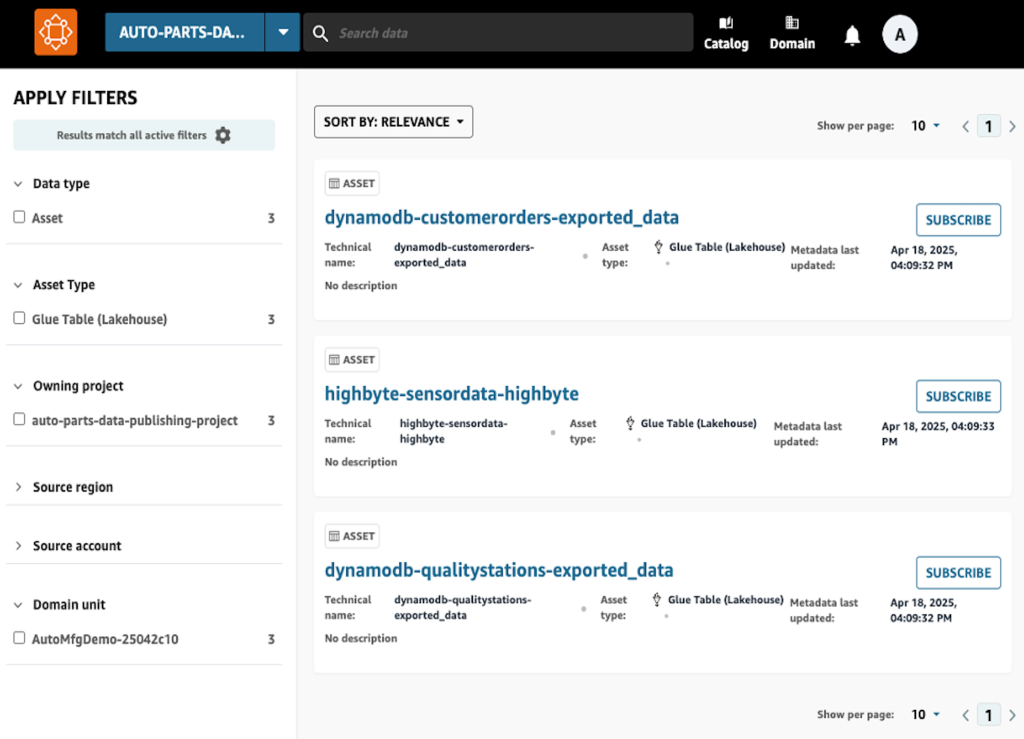This screenshot has height=739, width=1024.
Task: Expand the Source region filter section
Action: [18, 487]
